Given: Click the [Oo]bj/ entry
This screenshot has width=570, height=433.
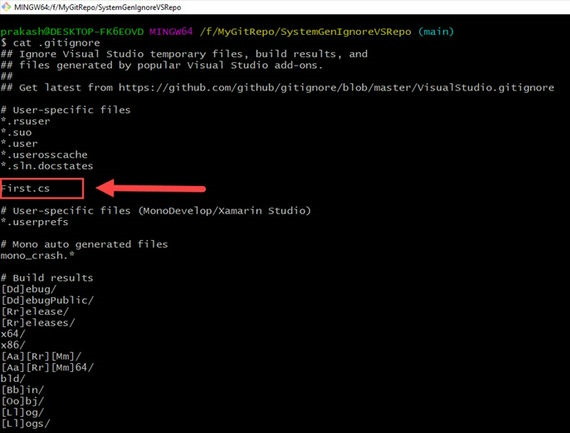Looking at the screenshot, I should click(x=22, y=401).
